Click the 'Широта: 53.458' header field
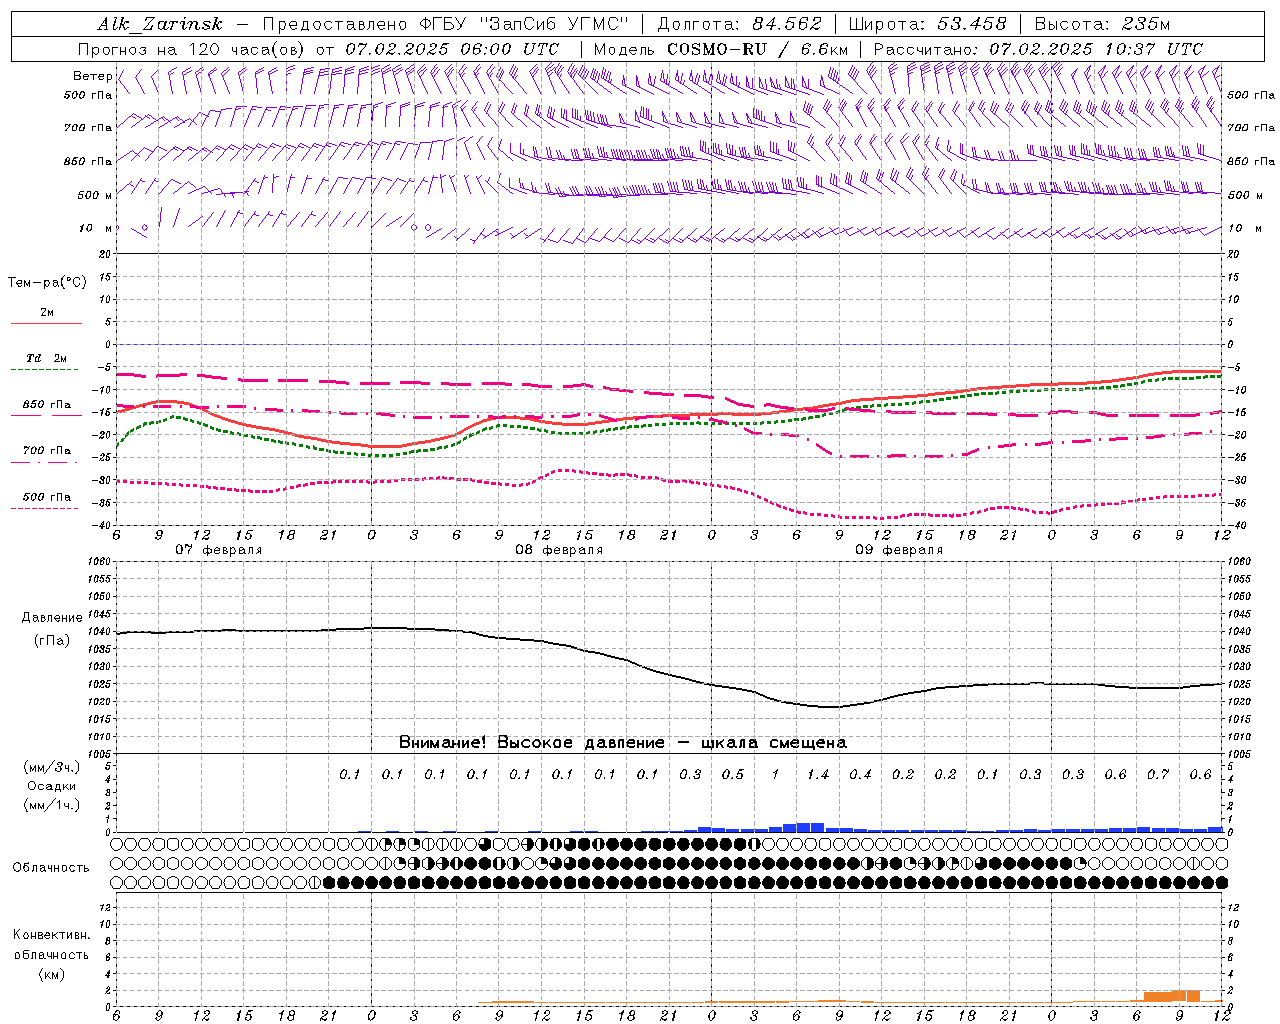Image resolution: width=1280 pixels, height=1024 pixels. pyautogui.click(x=927, y=24)
